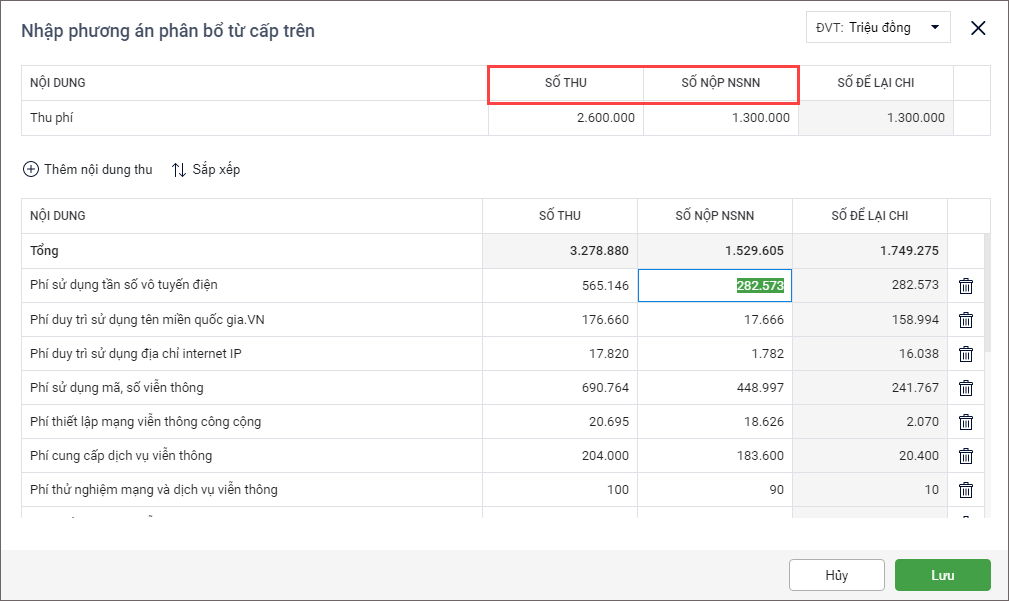Screen dimensions: 1009x601
Task: Delete the Phí thử nghiệm mạng row
Action: click(x=966, y=490)
